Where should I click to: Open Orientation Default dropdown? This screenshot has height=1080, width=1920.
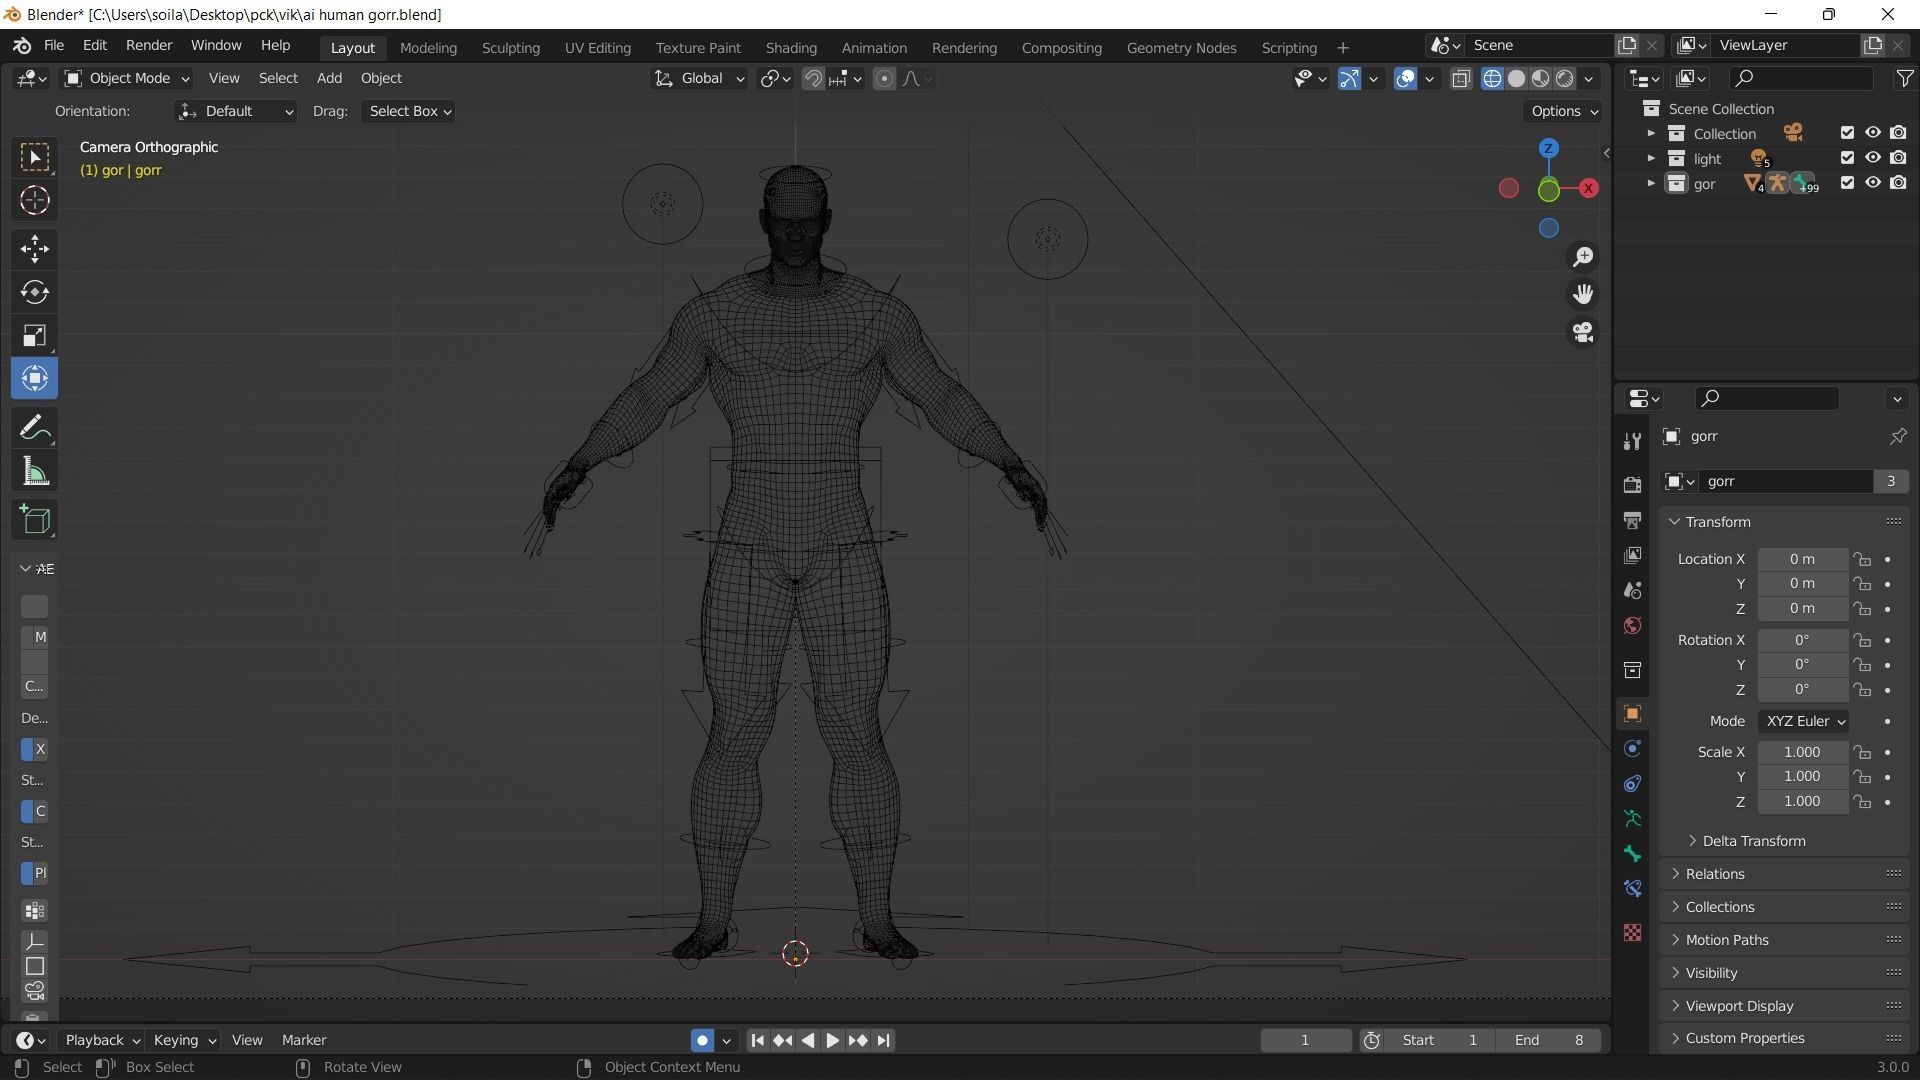click(235, 111)
